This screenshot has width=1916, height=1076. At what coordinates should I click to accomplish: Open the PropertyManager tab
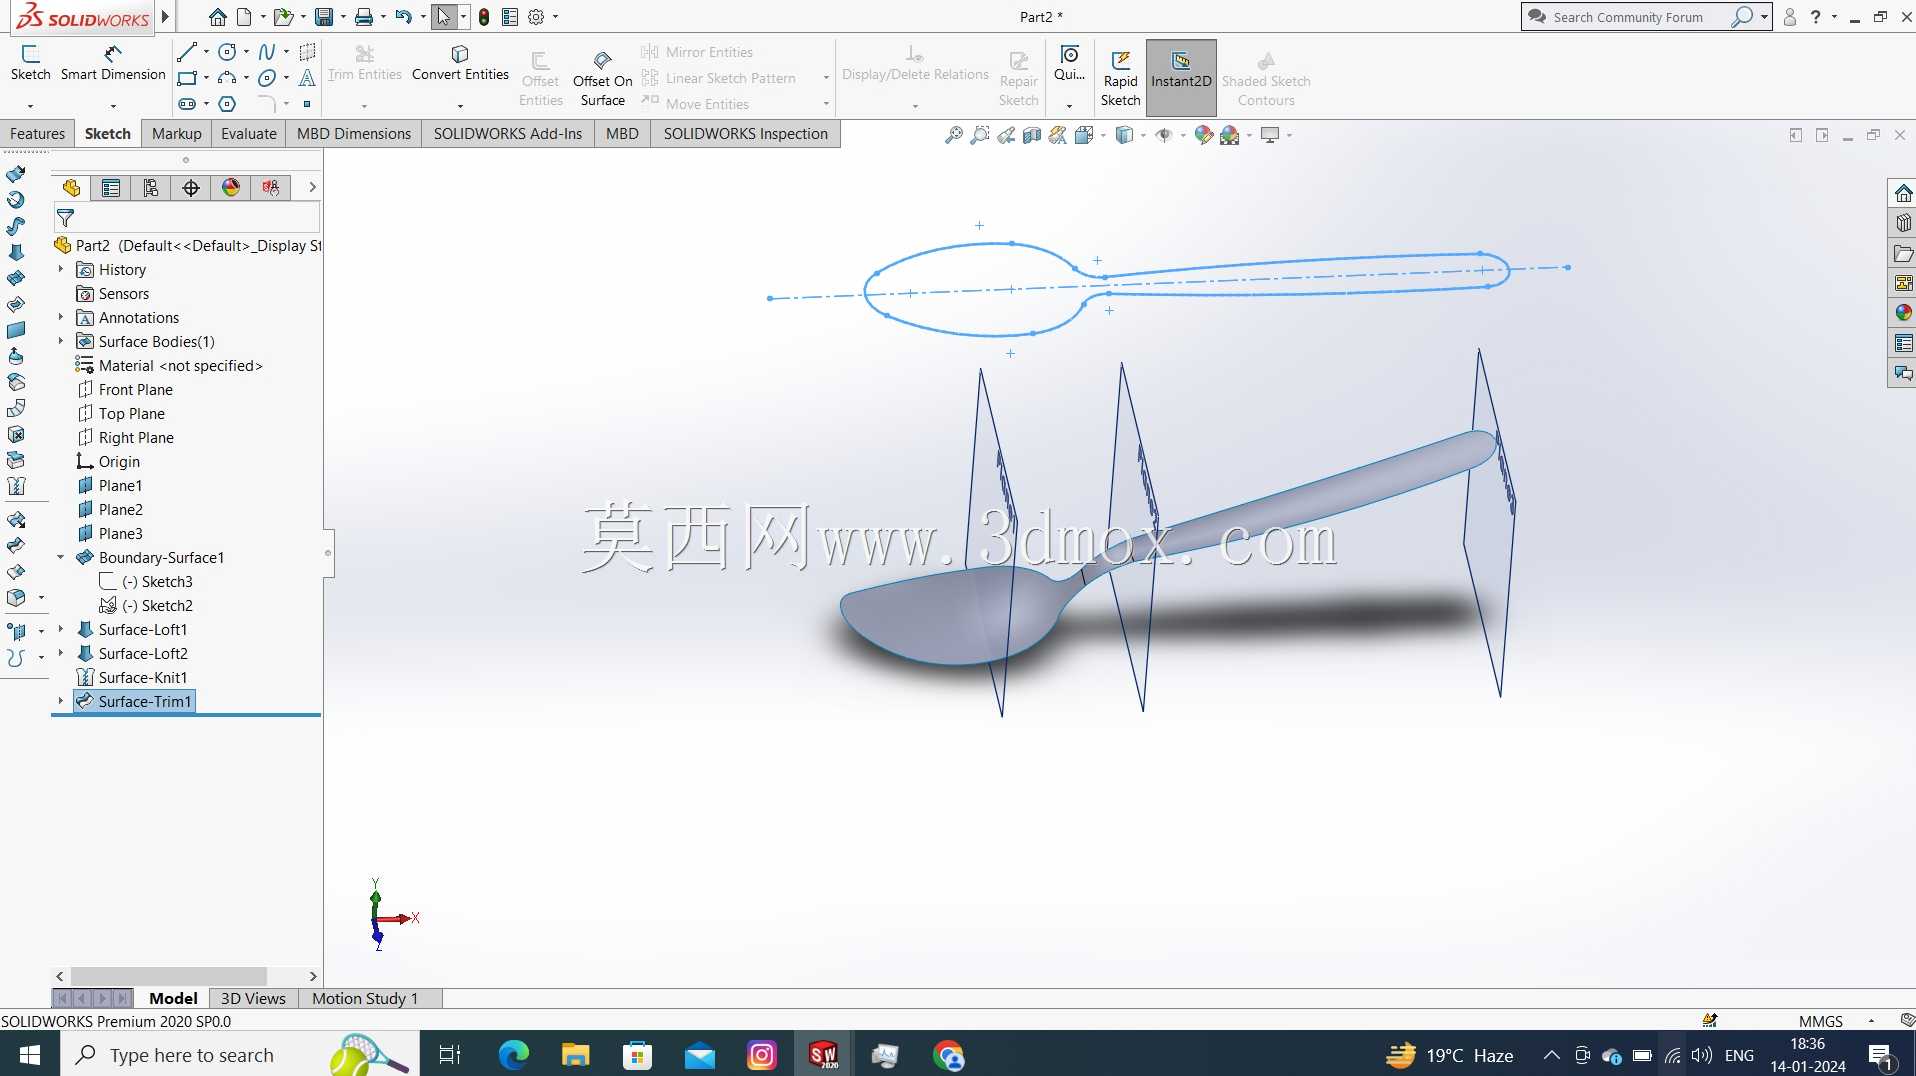point(111,188)
